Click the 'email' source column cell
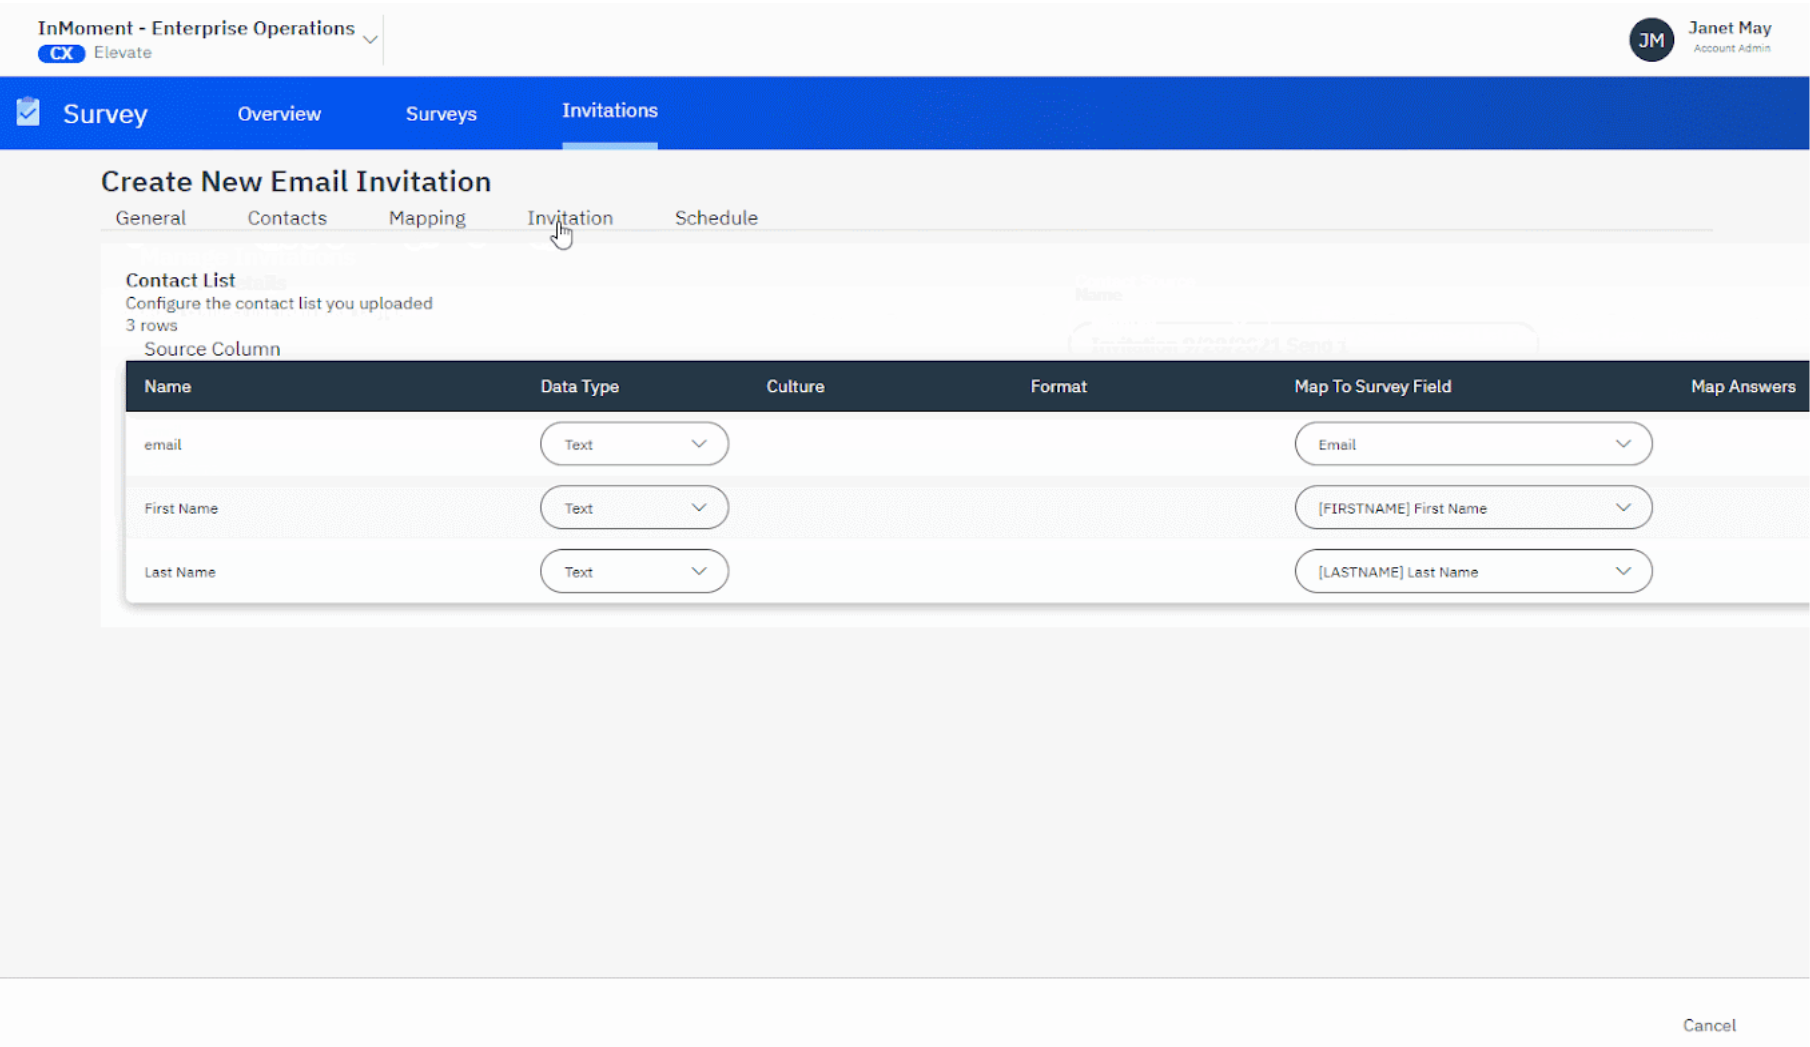The height and width of the screenshot is (1047, 1810). pos(163,445)
